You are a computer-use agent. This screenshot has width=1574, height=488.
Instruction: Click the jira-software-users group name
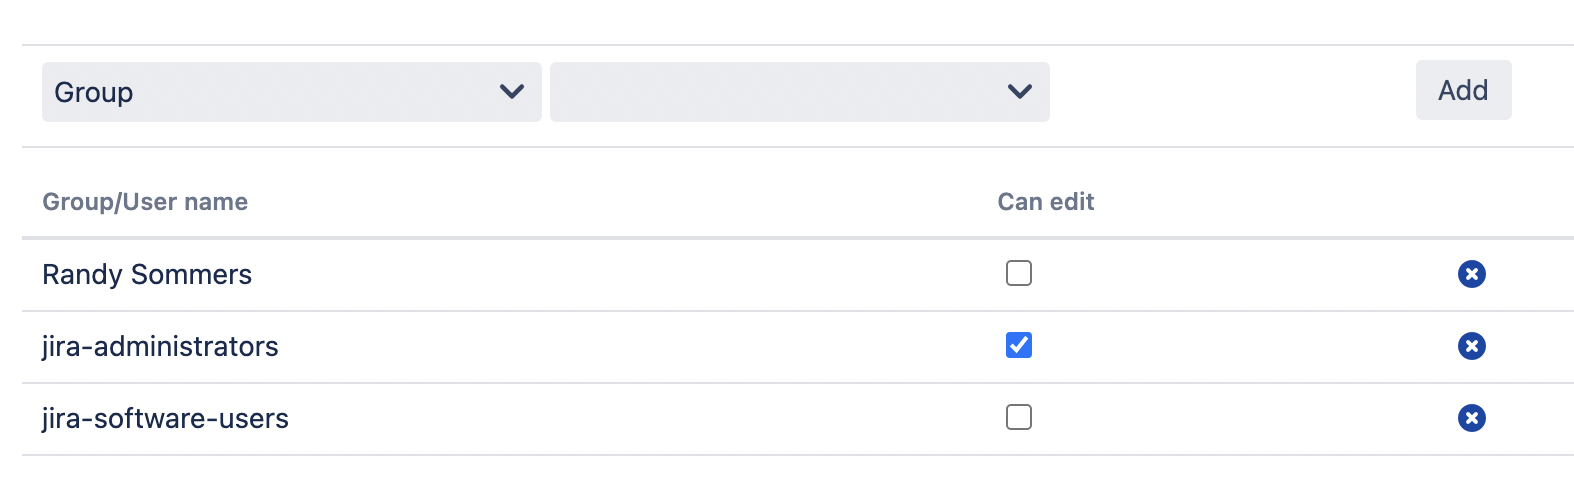pos(165,419)
